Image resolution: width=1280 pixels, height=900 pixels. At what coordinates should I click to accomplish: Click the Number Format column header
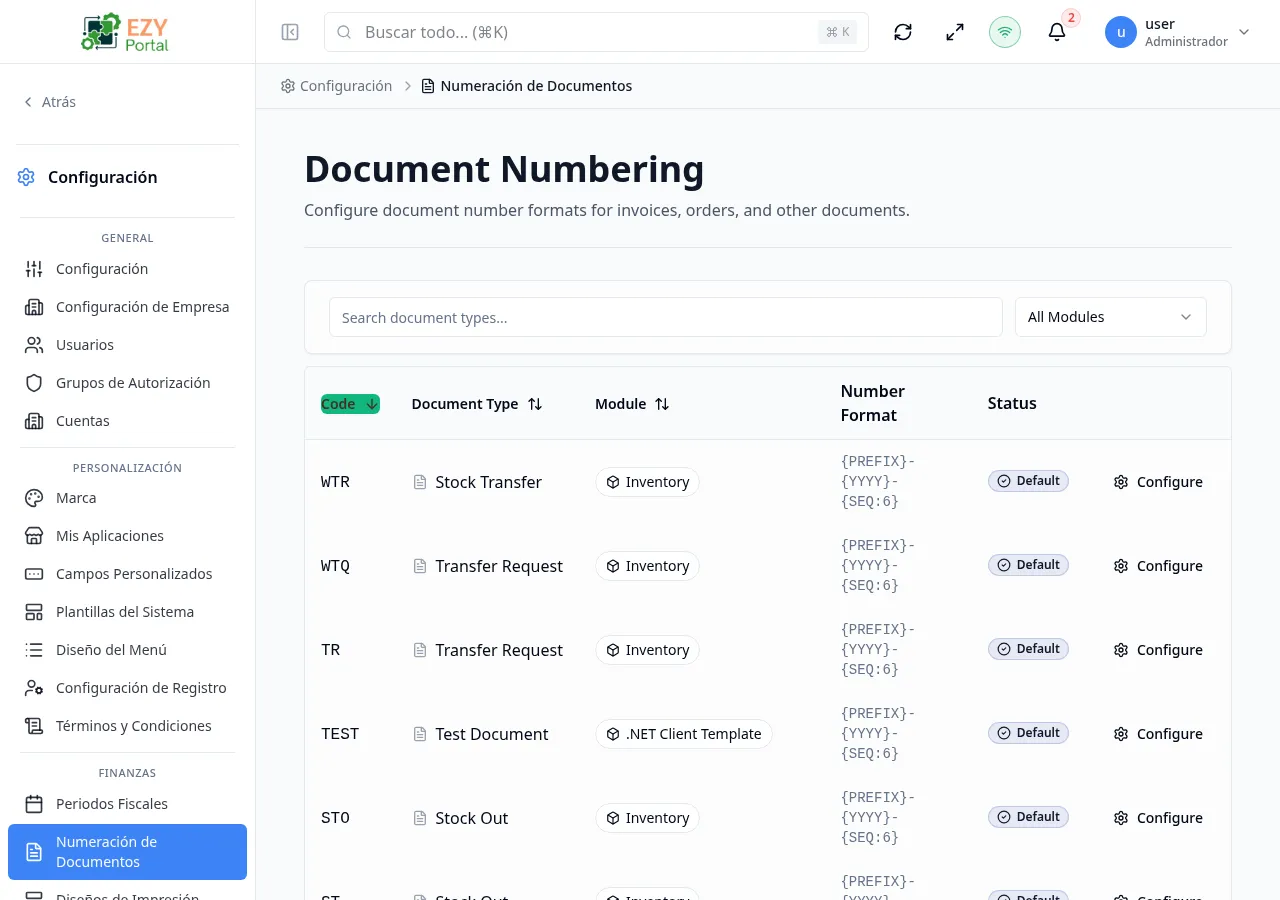coord(872,403)
